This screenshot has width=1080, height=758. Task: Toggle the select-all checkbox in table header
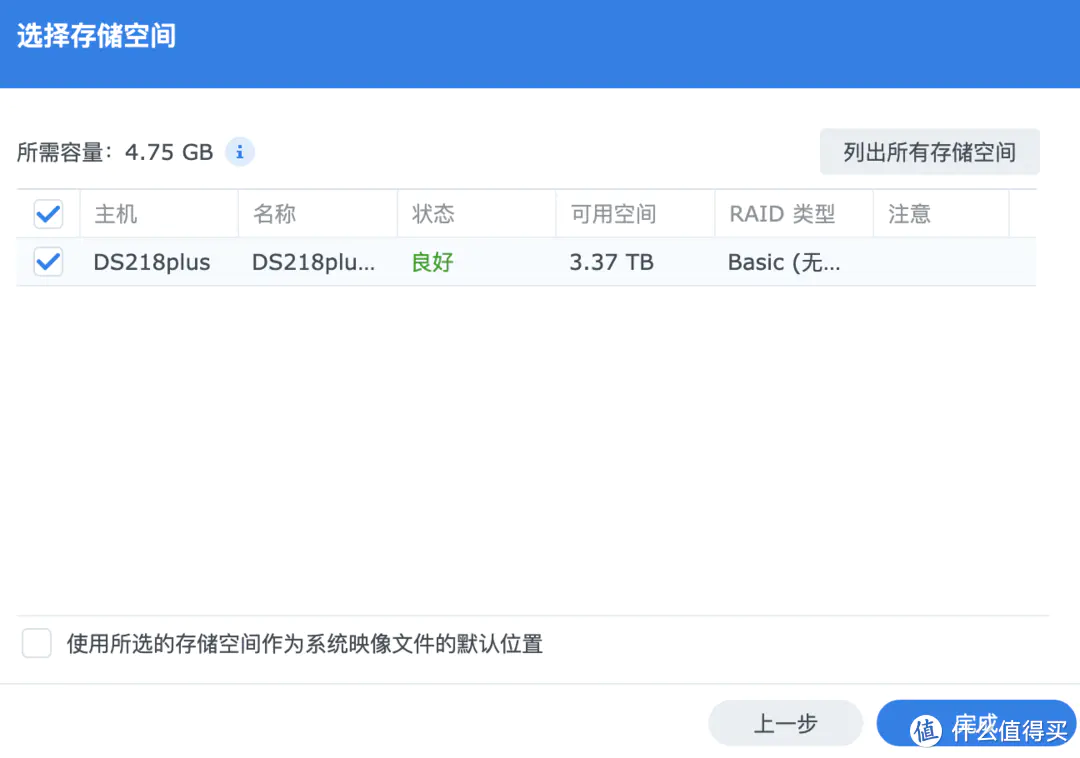click(48, 214)
